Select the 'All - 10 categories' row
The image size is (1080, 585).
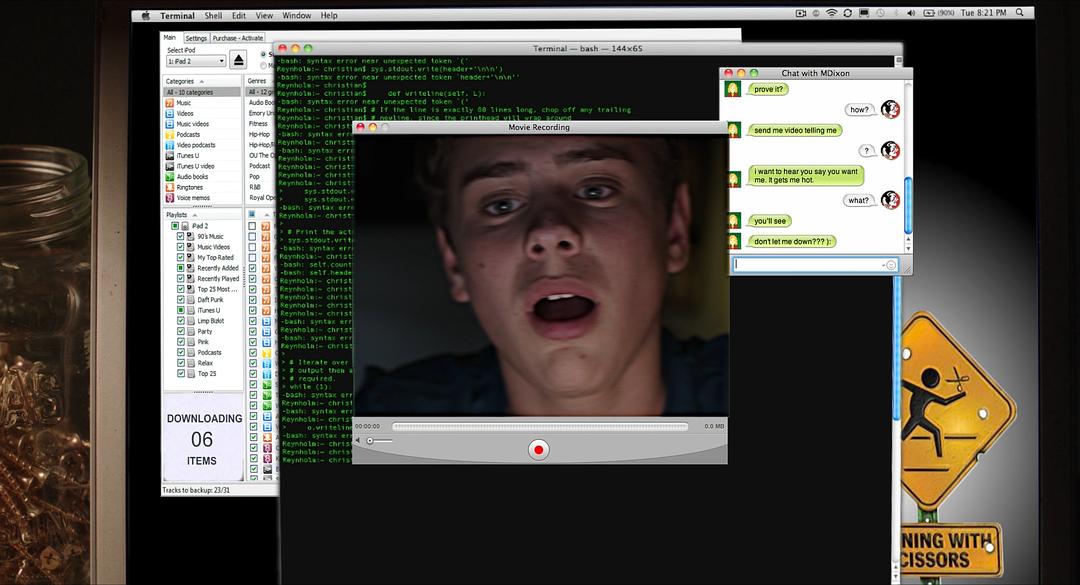pos(202,92)
